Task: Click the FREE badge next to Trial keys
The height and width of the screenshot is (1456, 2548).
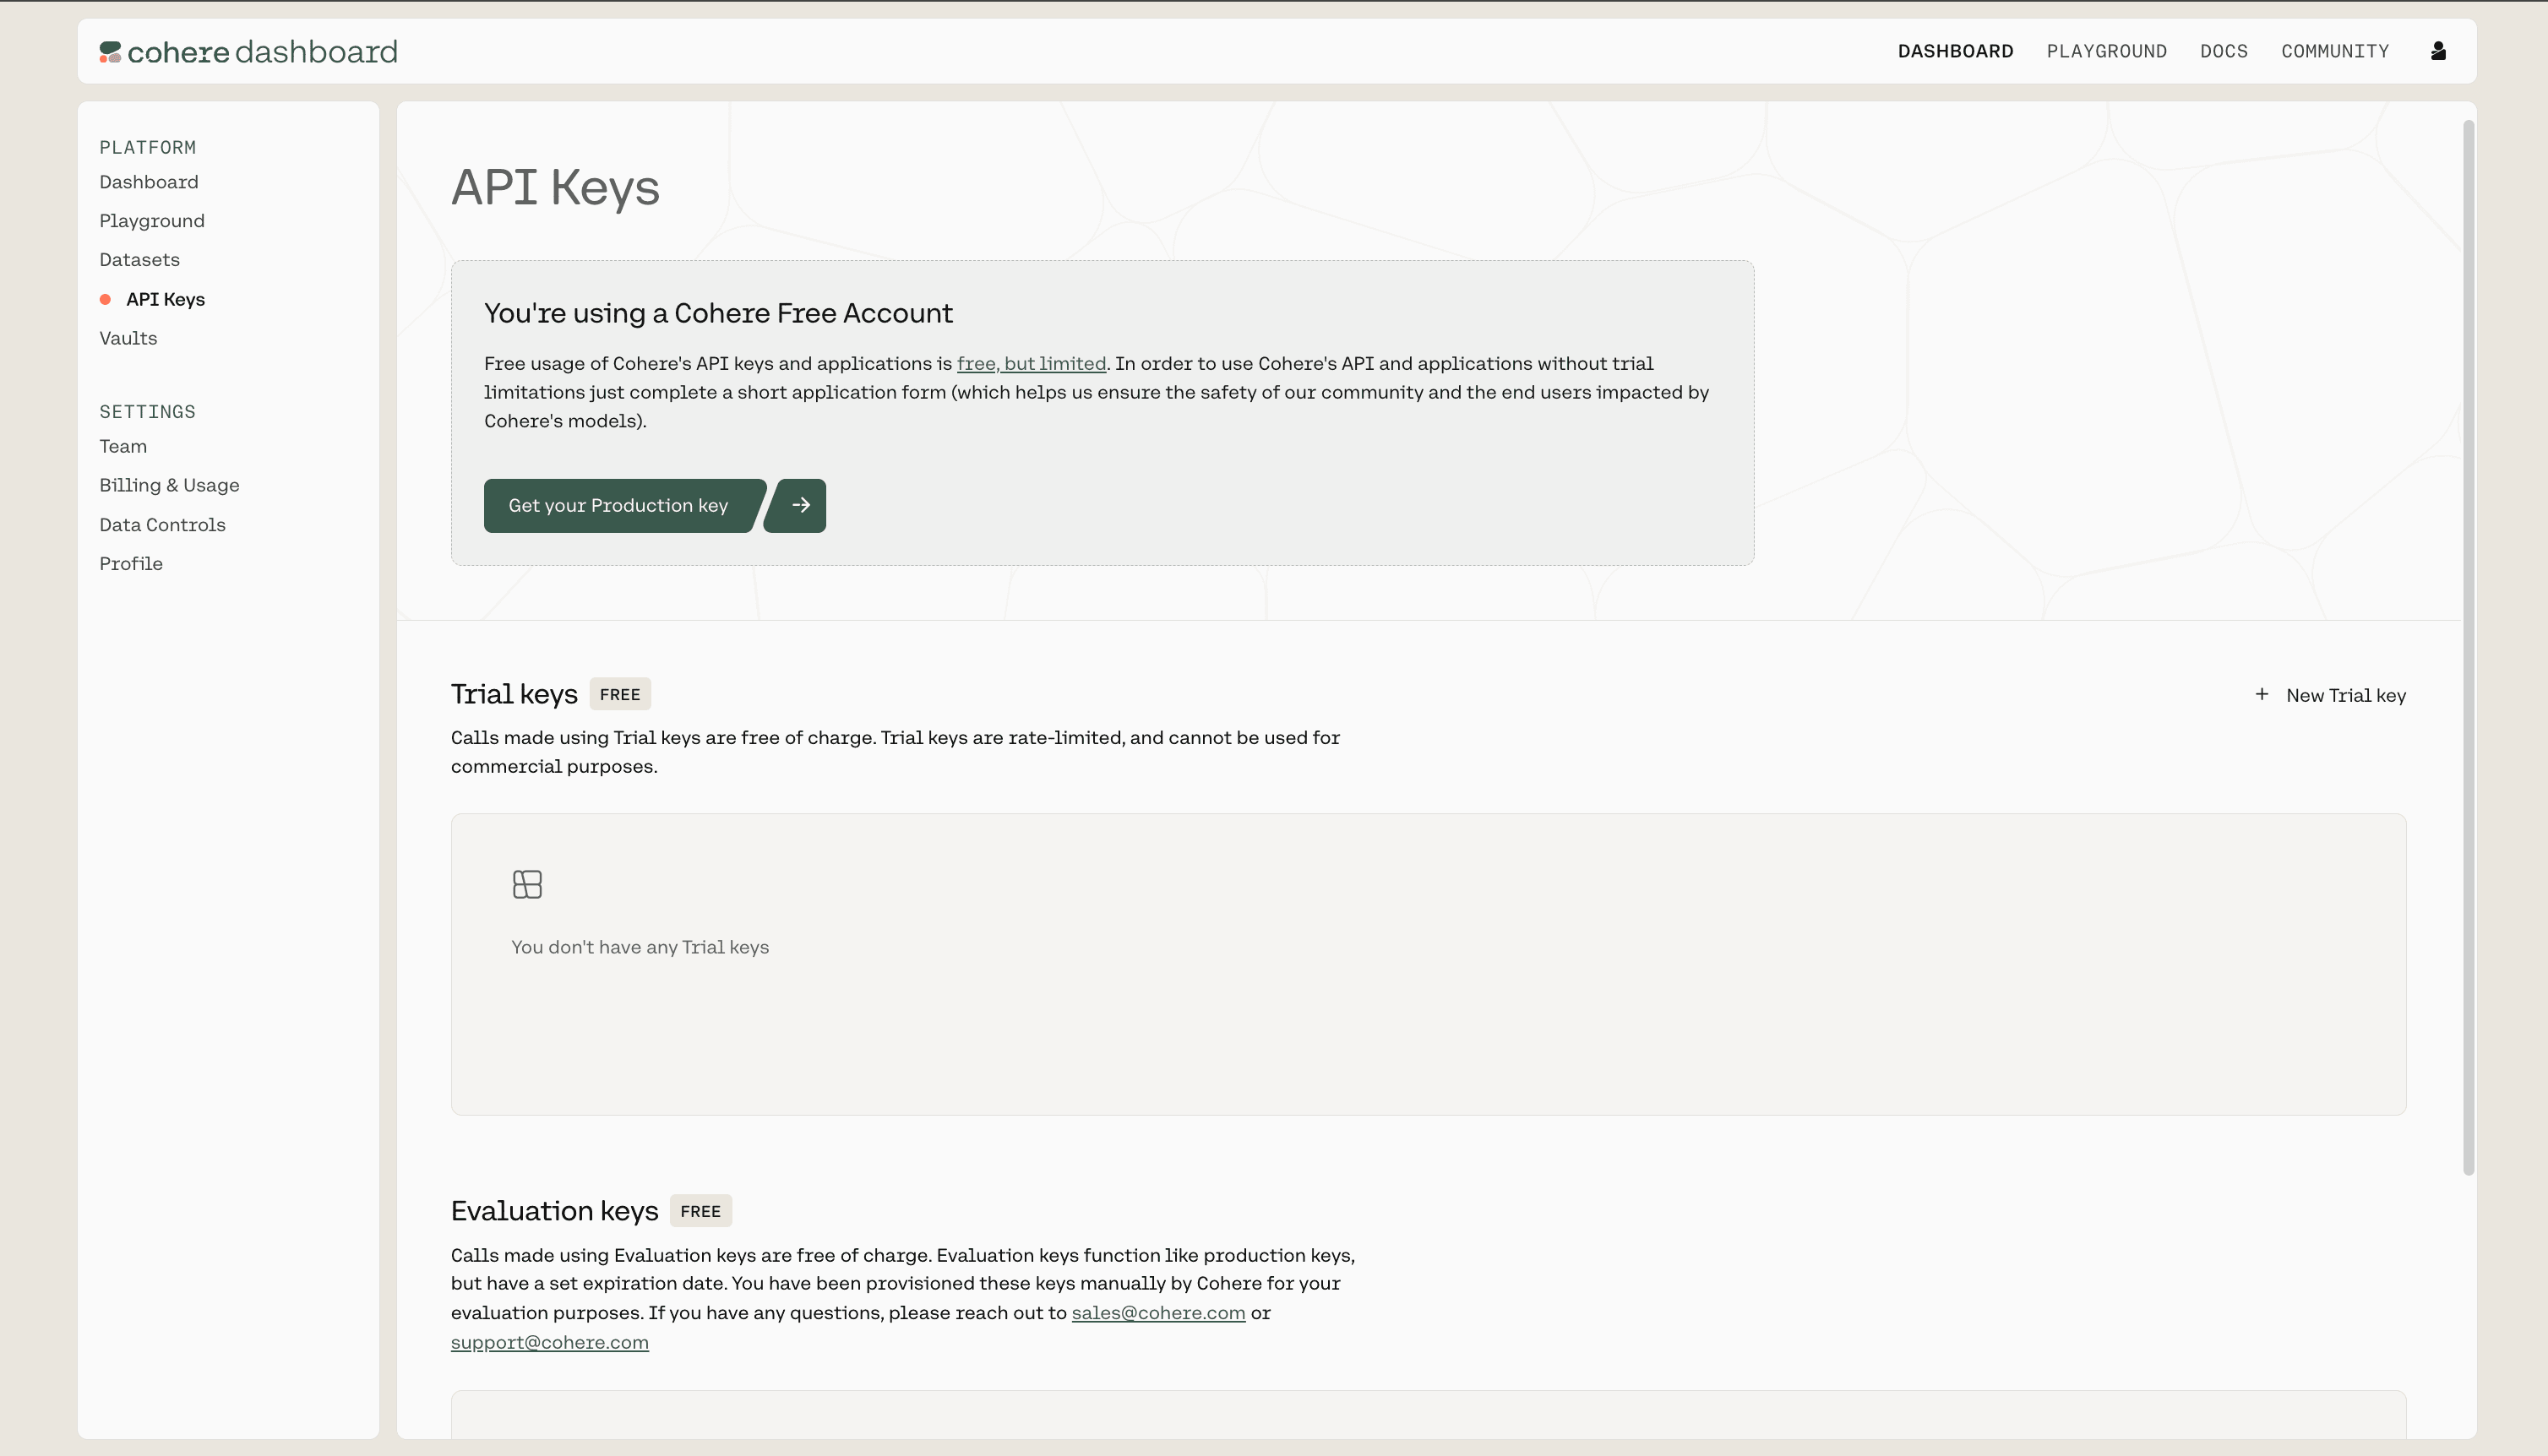Action: [620, 694]
